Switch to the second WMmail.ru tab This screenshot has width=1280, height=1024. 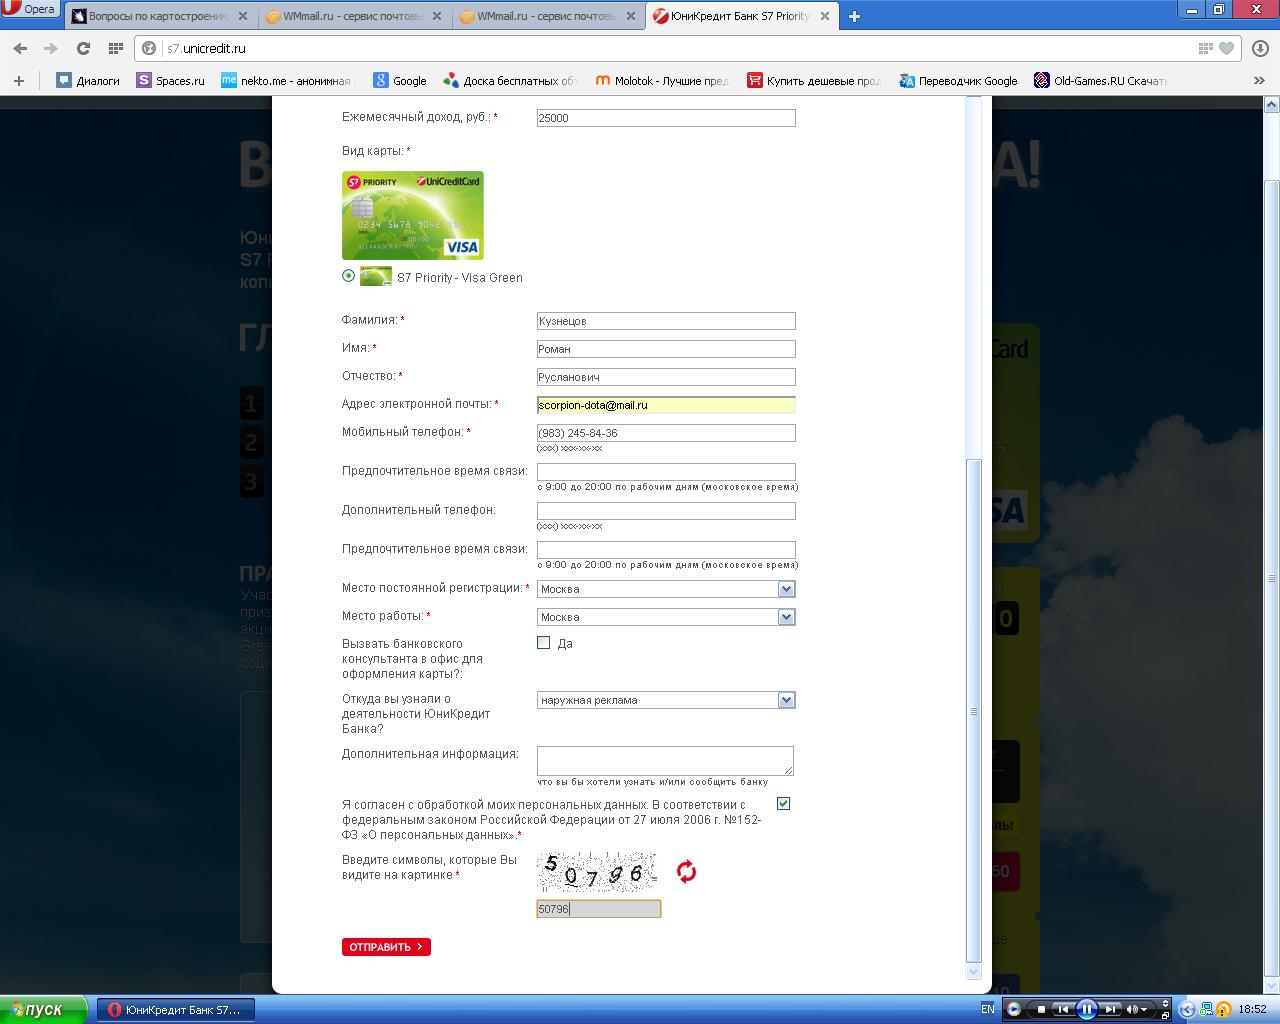pyautogui.click(x=549, y=16)
